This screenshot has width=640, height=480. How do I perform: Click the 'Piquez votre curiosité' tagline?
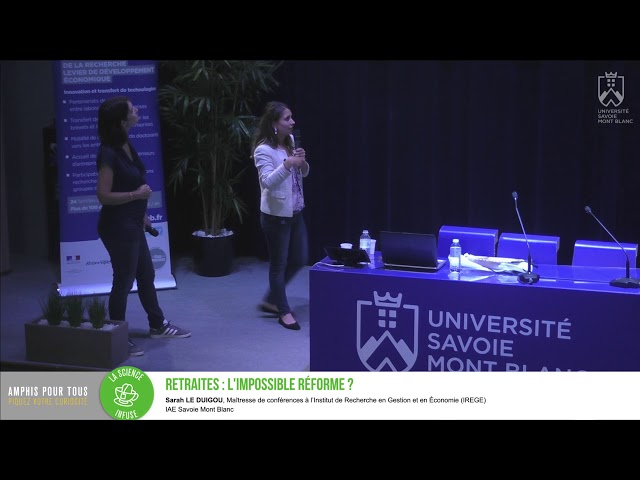pos(48,402)
